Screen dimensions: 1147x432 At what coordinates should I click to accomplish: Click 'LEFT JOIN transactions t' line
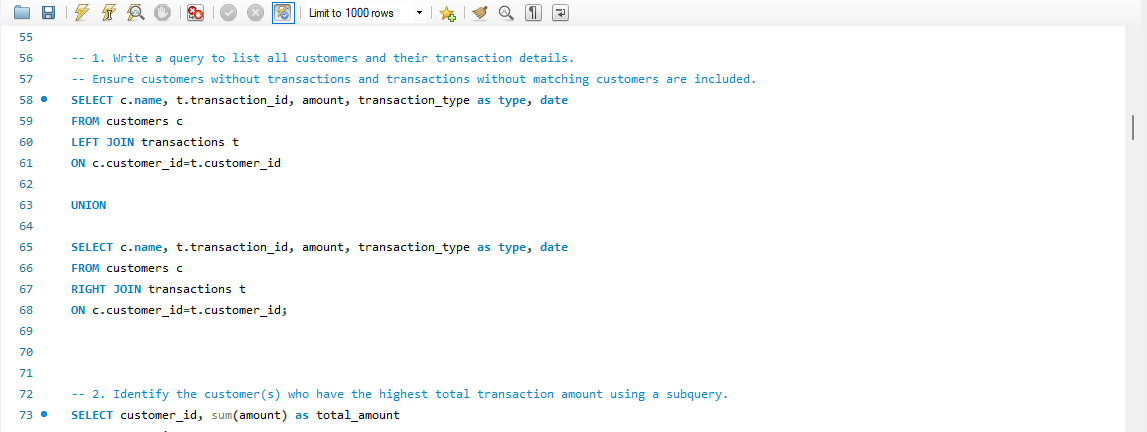(x=155, y=142)
